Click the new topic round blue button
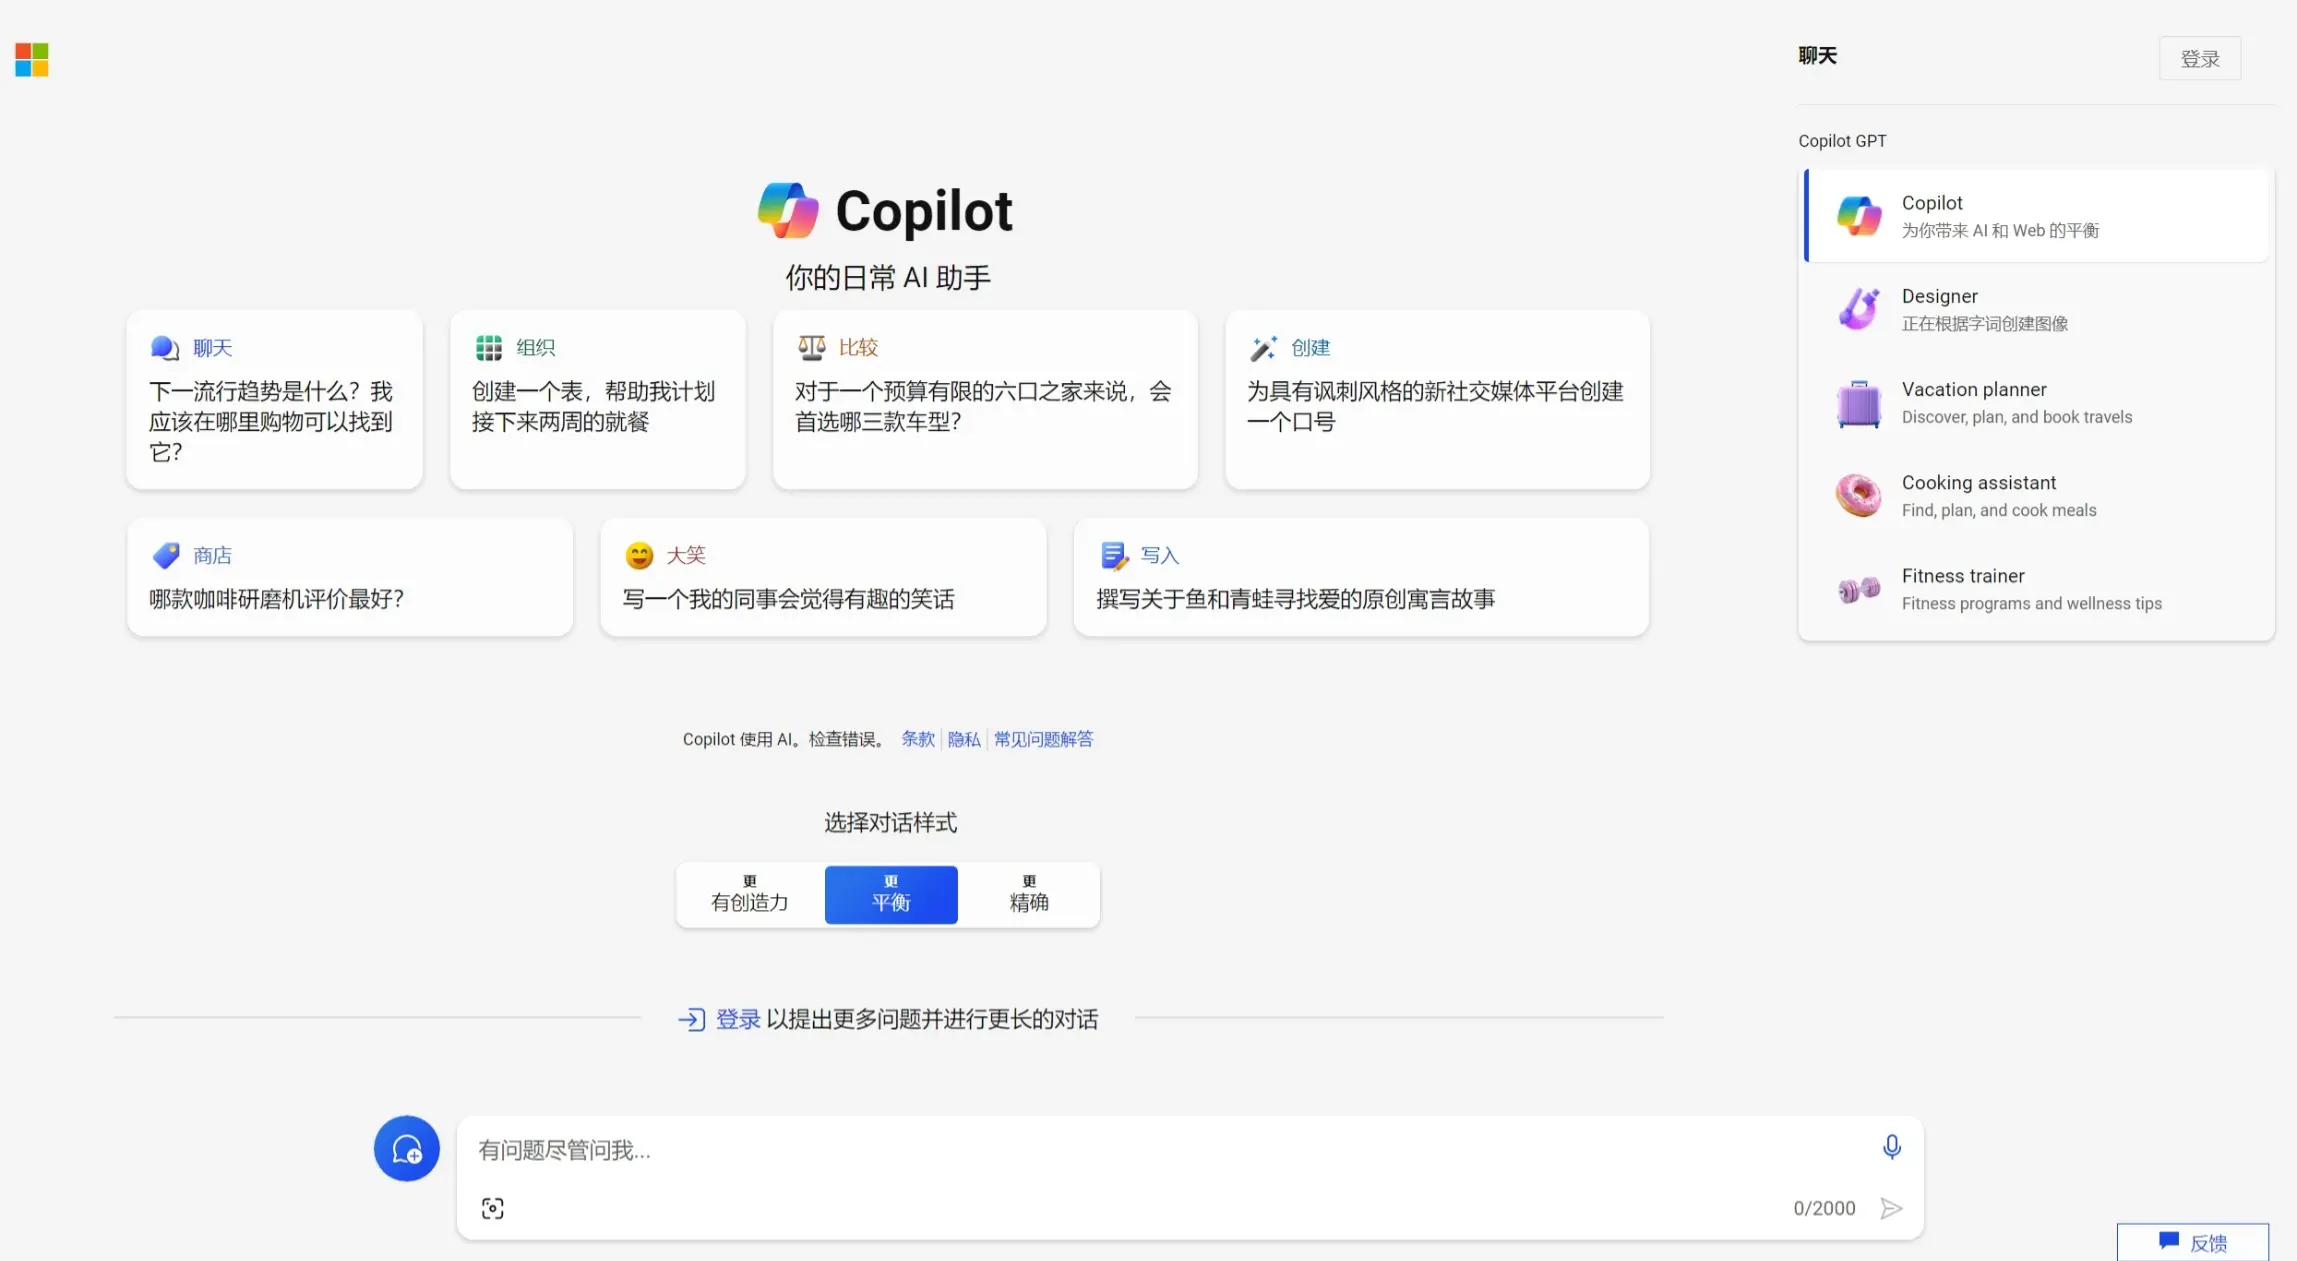Image resolution: width=2297 pixels, height=1261 pixels. click(407, 1148)
